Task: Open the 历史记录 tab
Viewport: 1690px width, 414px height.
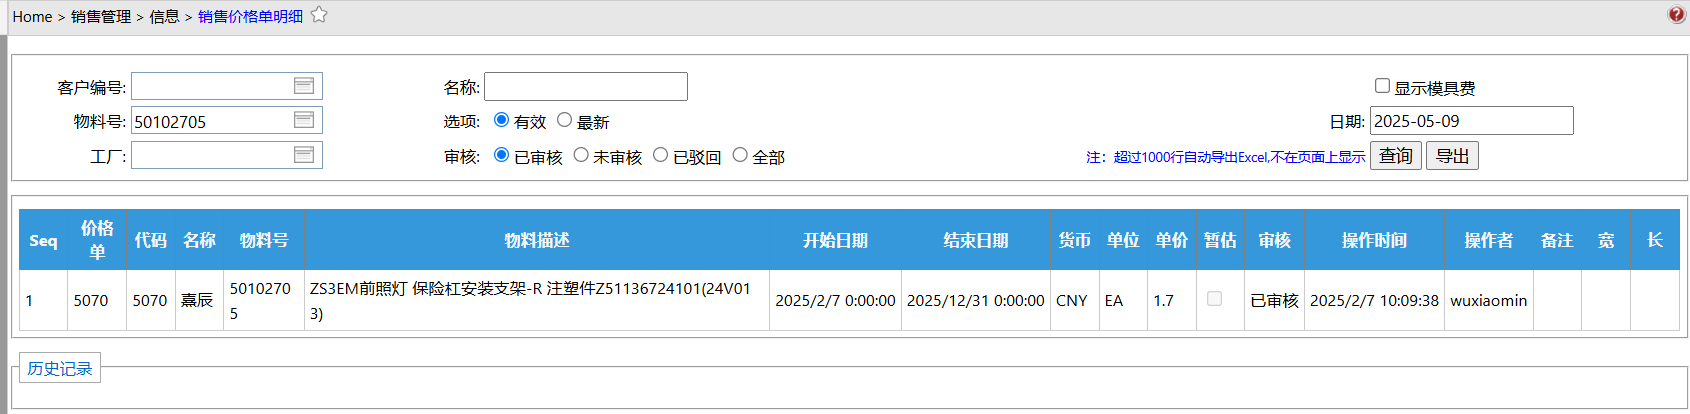Action: (60, 368)
